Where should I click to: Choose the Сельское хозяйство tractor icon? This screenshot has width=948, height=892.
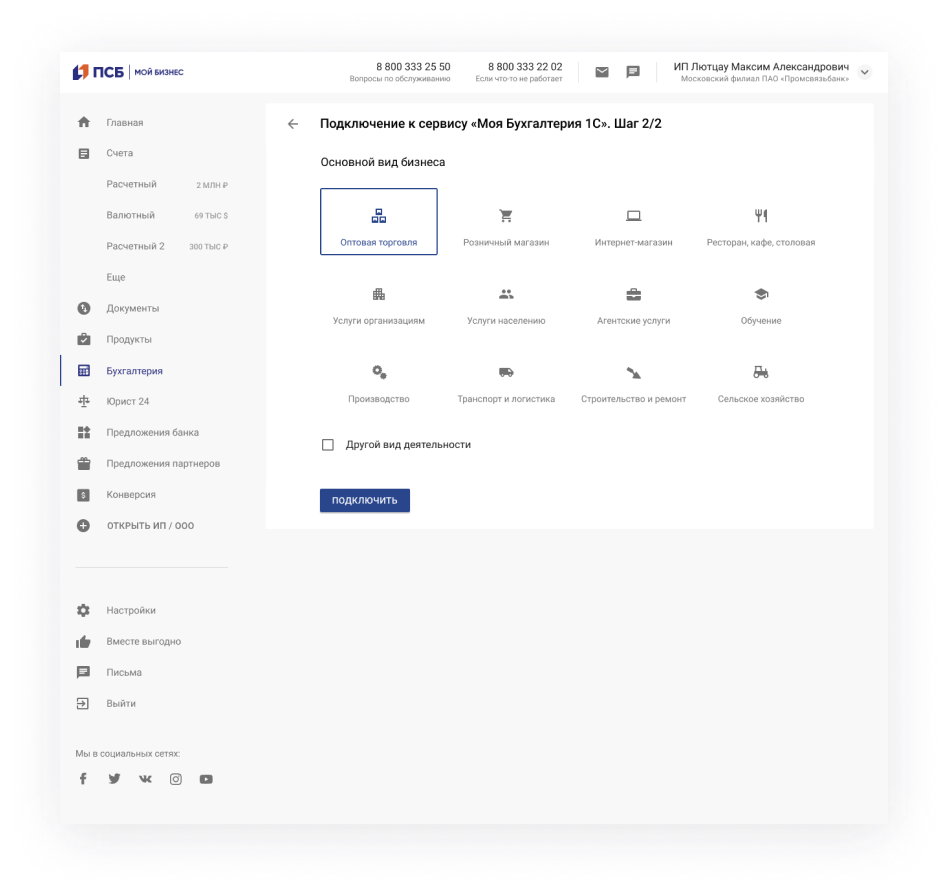761,372
